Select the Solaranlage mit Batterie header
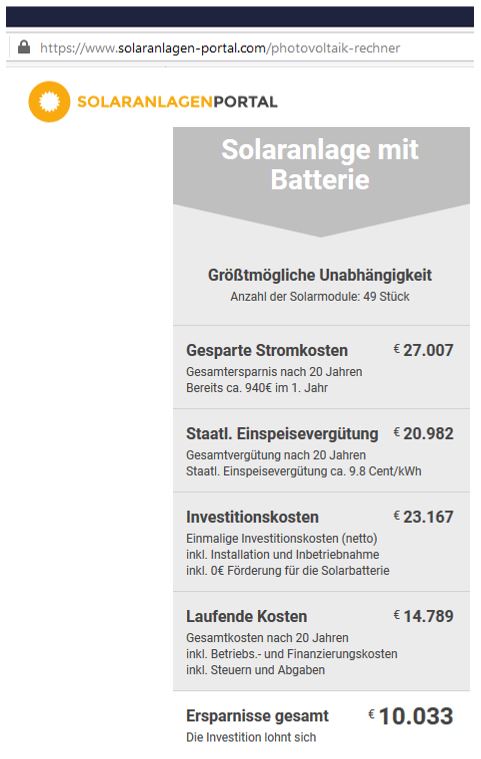 pos(320,165)
